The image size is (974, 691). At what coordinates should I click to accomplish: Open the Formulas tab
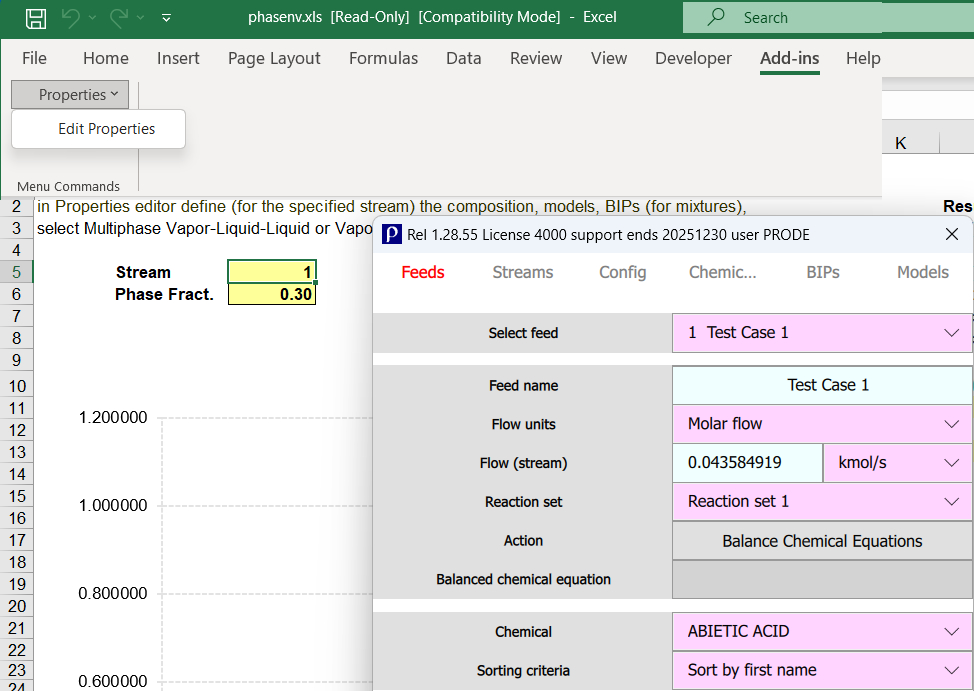click(383, 58)
